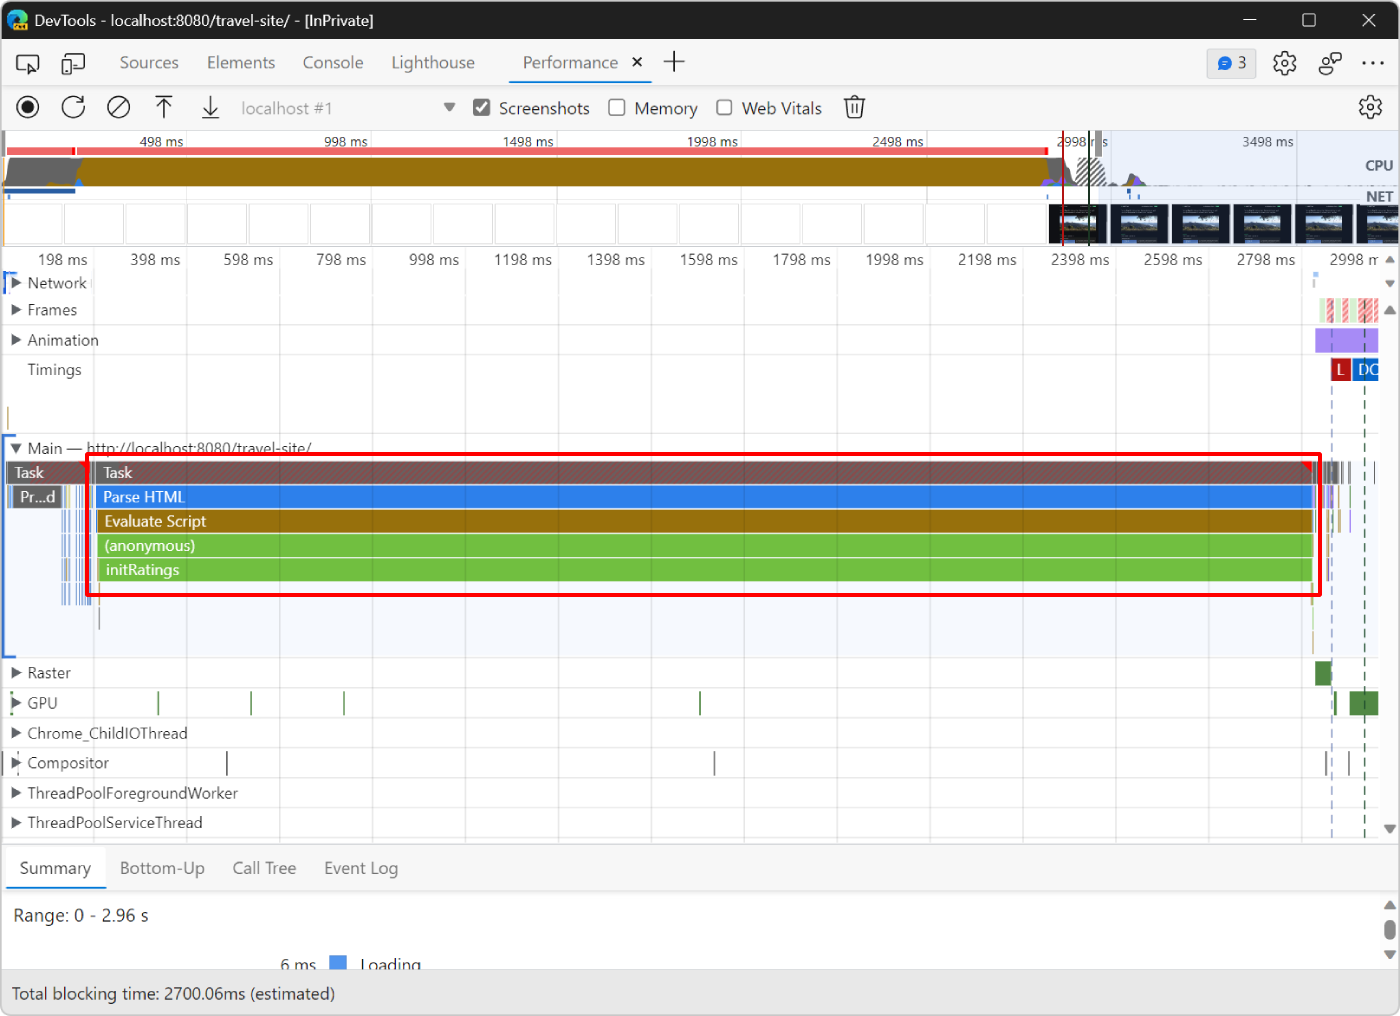This screenshot has width=1400, height=1016.
Task: Open the localhost #1 profile dropdown
Action: (449, 107)
